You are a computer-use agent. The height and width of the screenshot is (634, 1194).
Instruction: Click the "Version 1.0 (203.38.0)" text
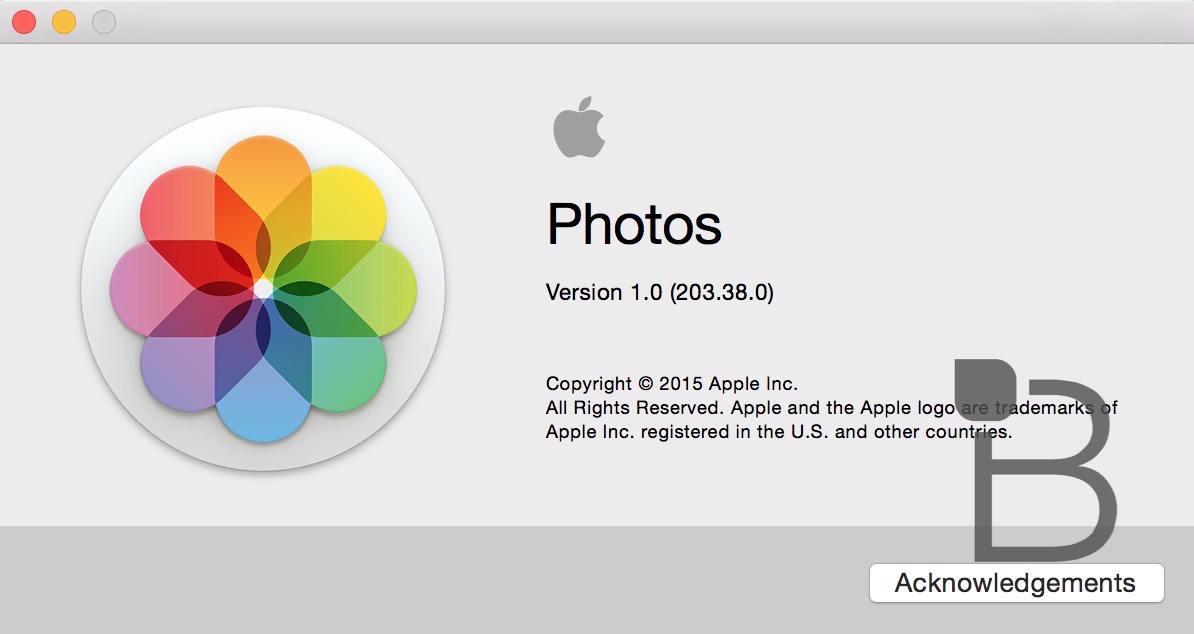[x=659, y=292]
